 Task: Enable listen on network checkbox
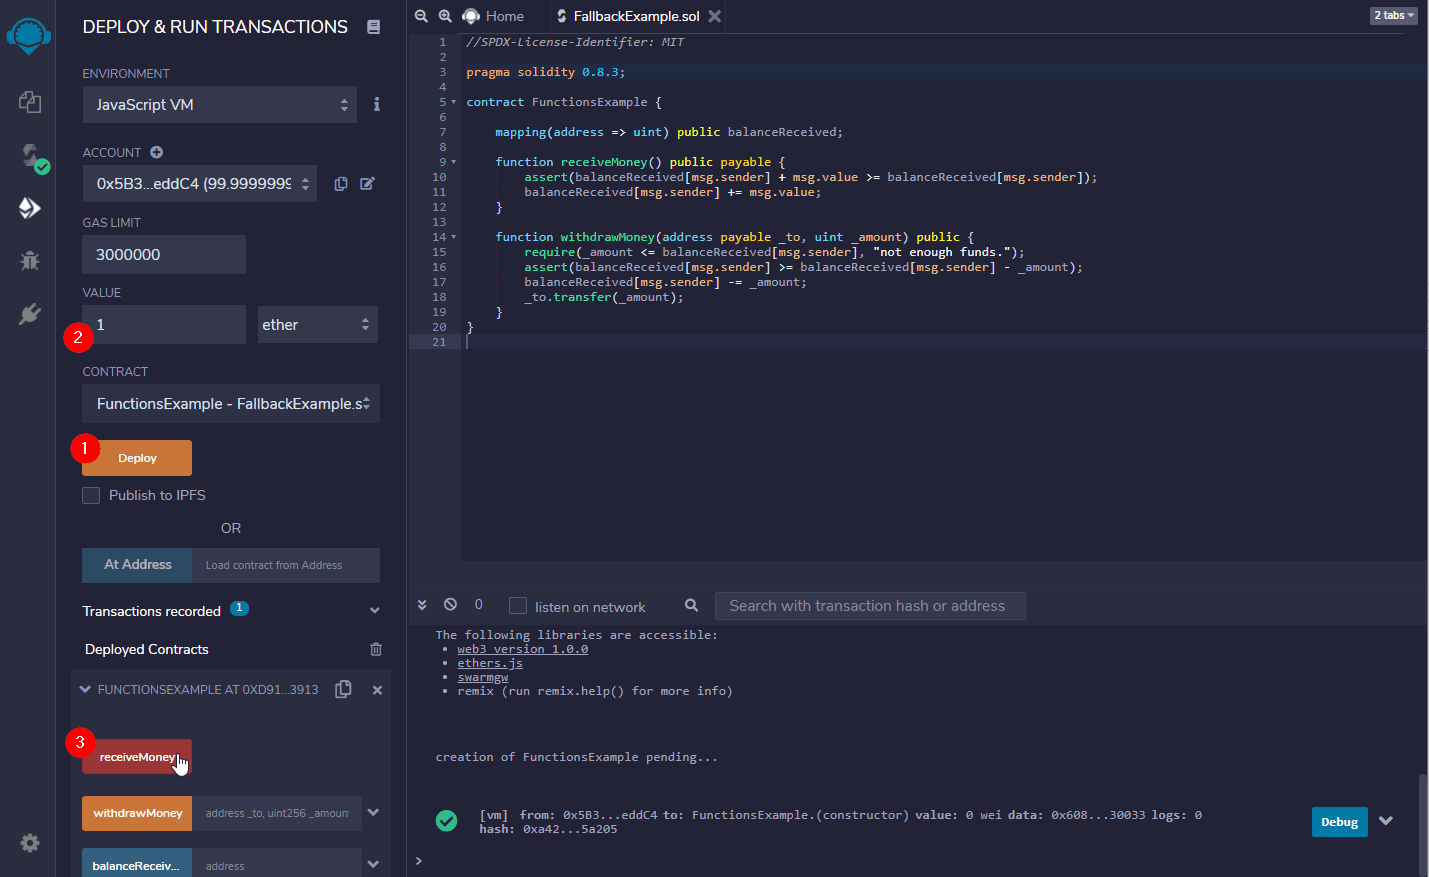click(x=518, y=606)
